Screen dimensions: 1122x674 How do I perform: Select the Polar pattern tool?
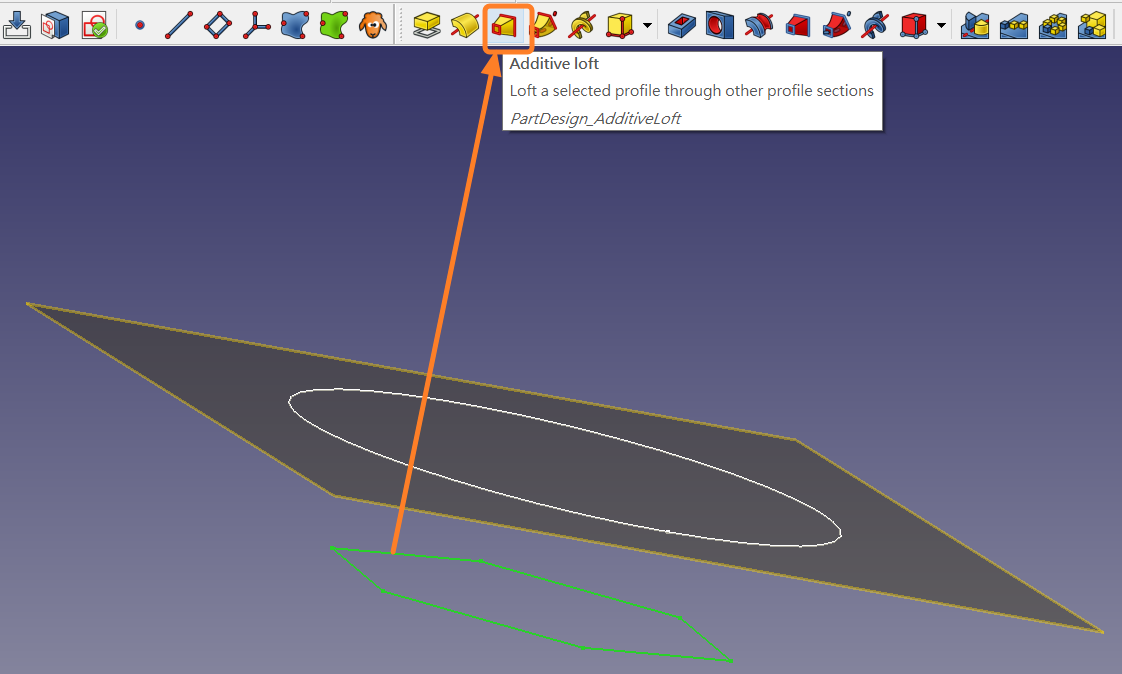coord(1053,26)
